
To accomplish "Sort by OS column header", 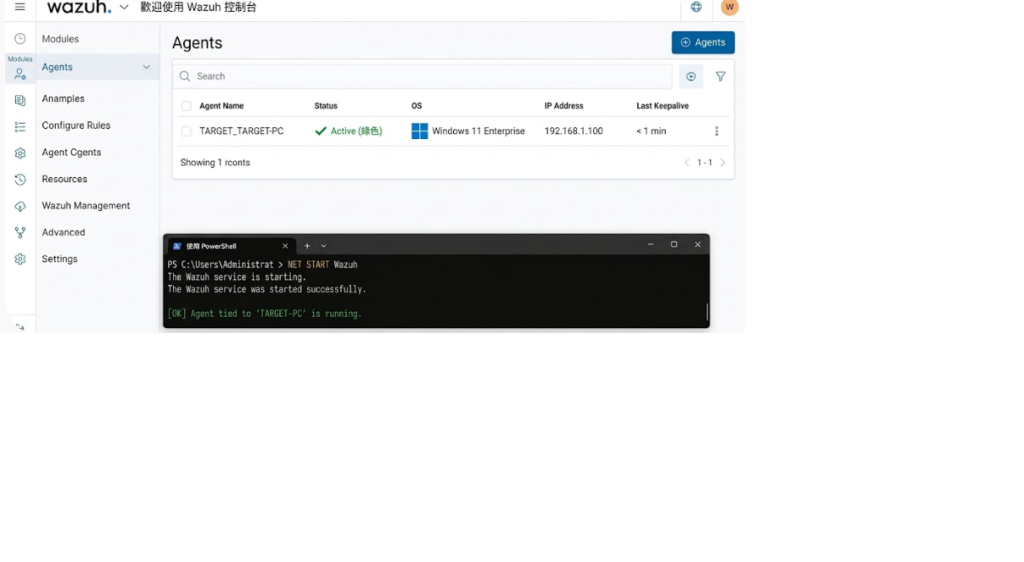I will click(x=417, y=106).
